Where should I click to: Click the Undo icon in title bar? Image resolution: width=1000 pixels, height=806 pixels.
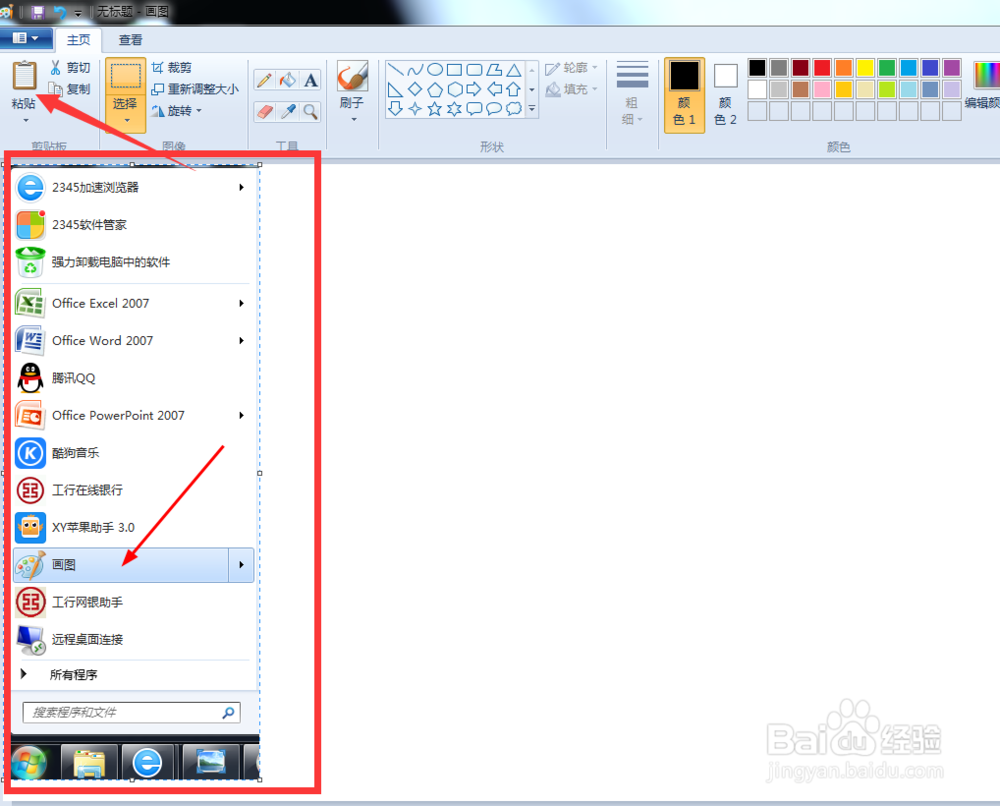59,12
